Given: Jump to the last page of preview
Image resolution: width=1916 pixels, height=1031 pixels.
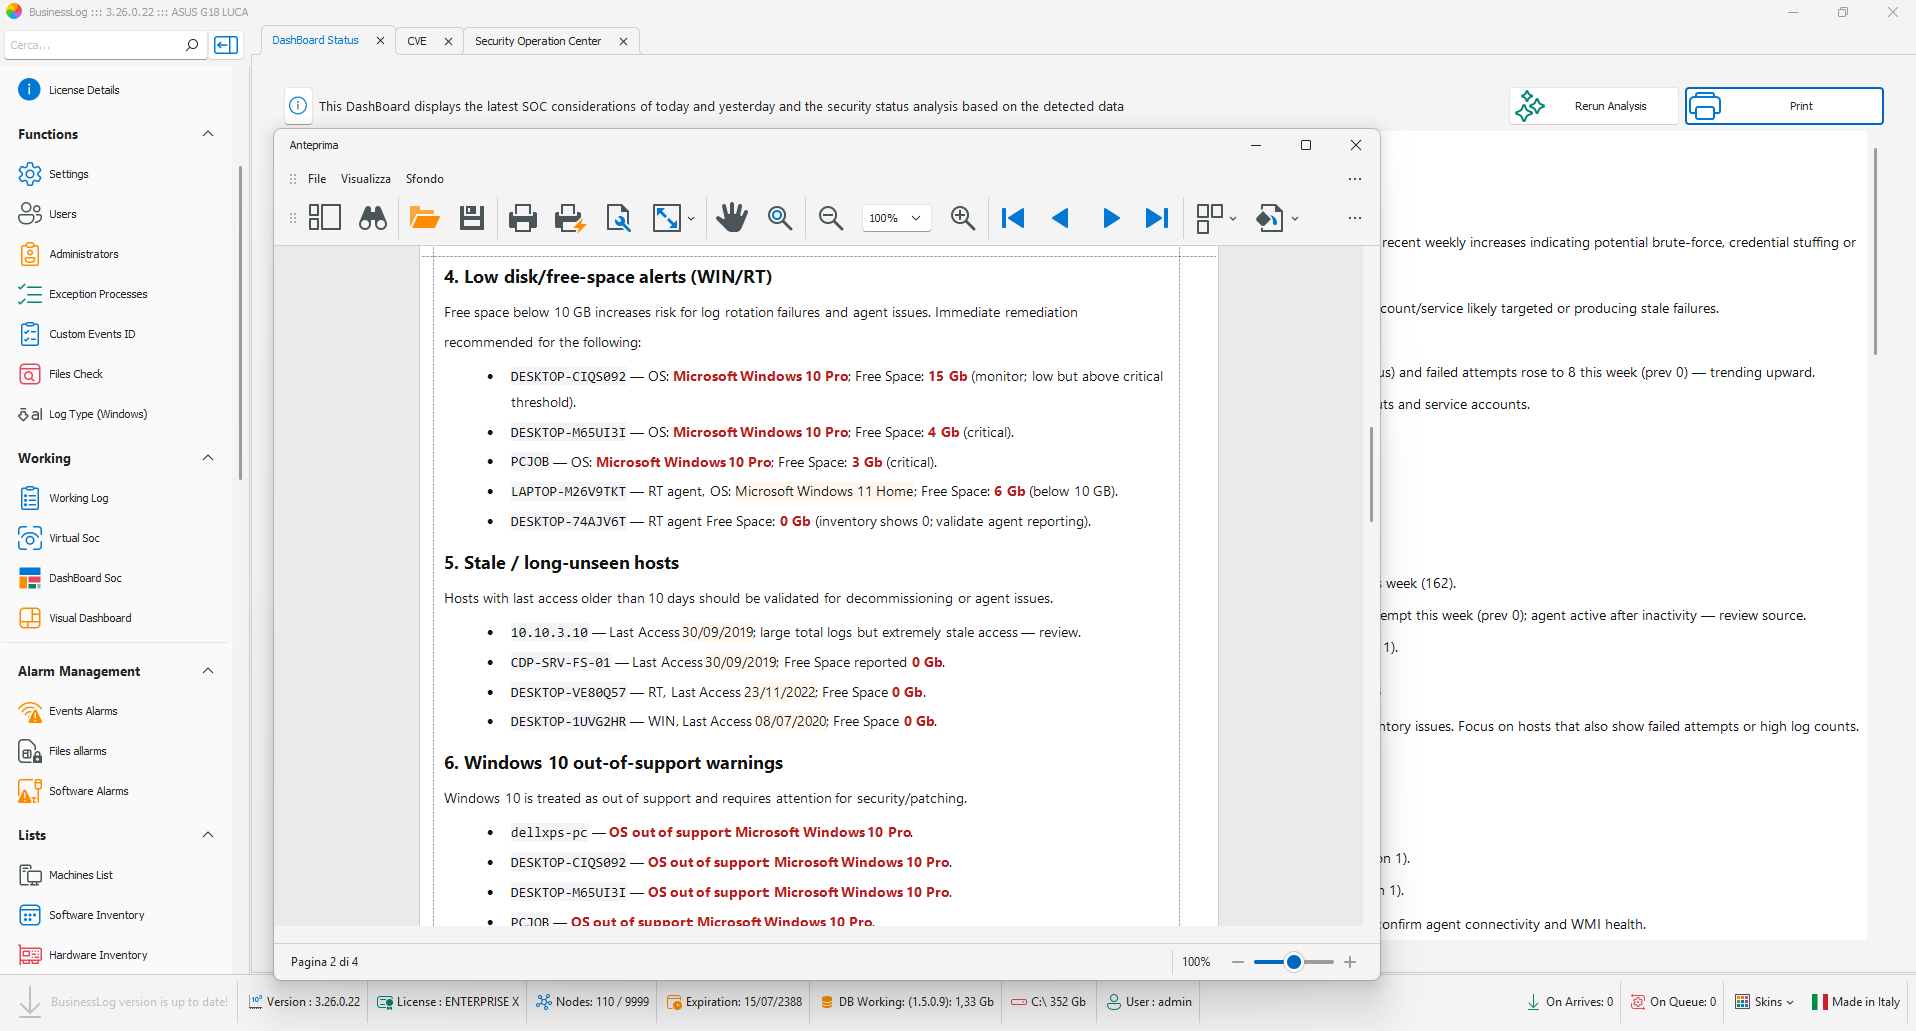Looking at the screenshot, I should pyautogui.click(x=1157, y=218).
